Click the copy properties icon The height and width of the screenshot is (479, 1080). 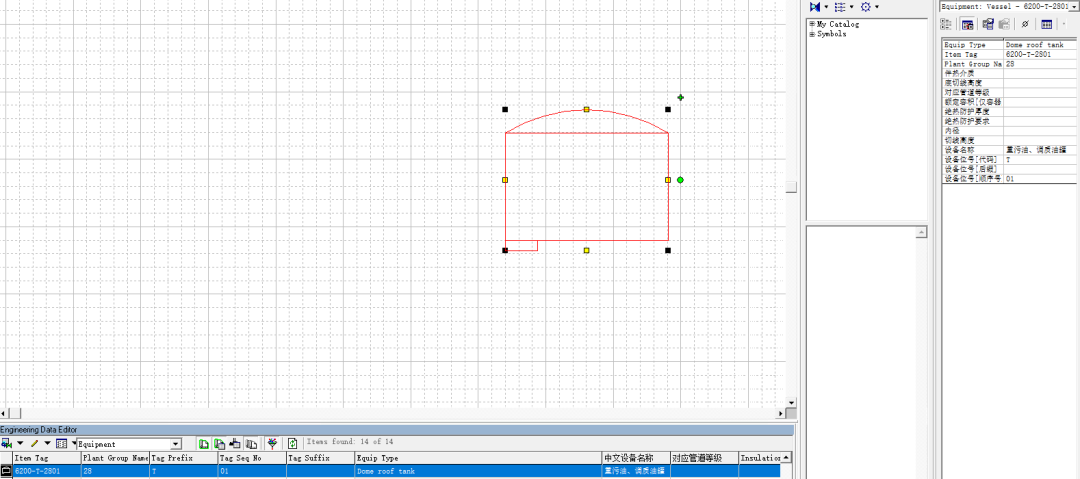(988, 24)
